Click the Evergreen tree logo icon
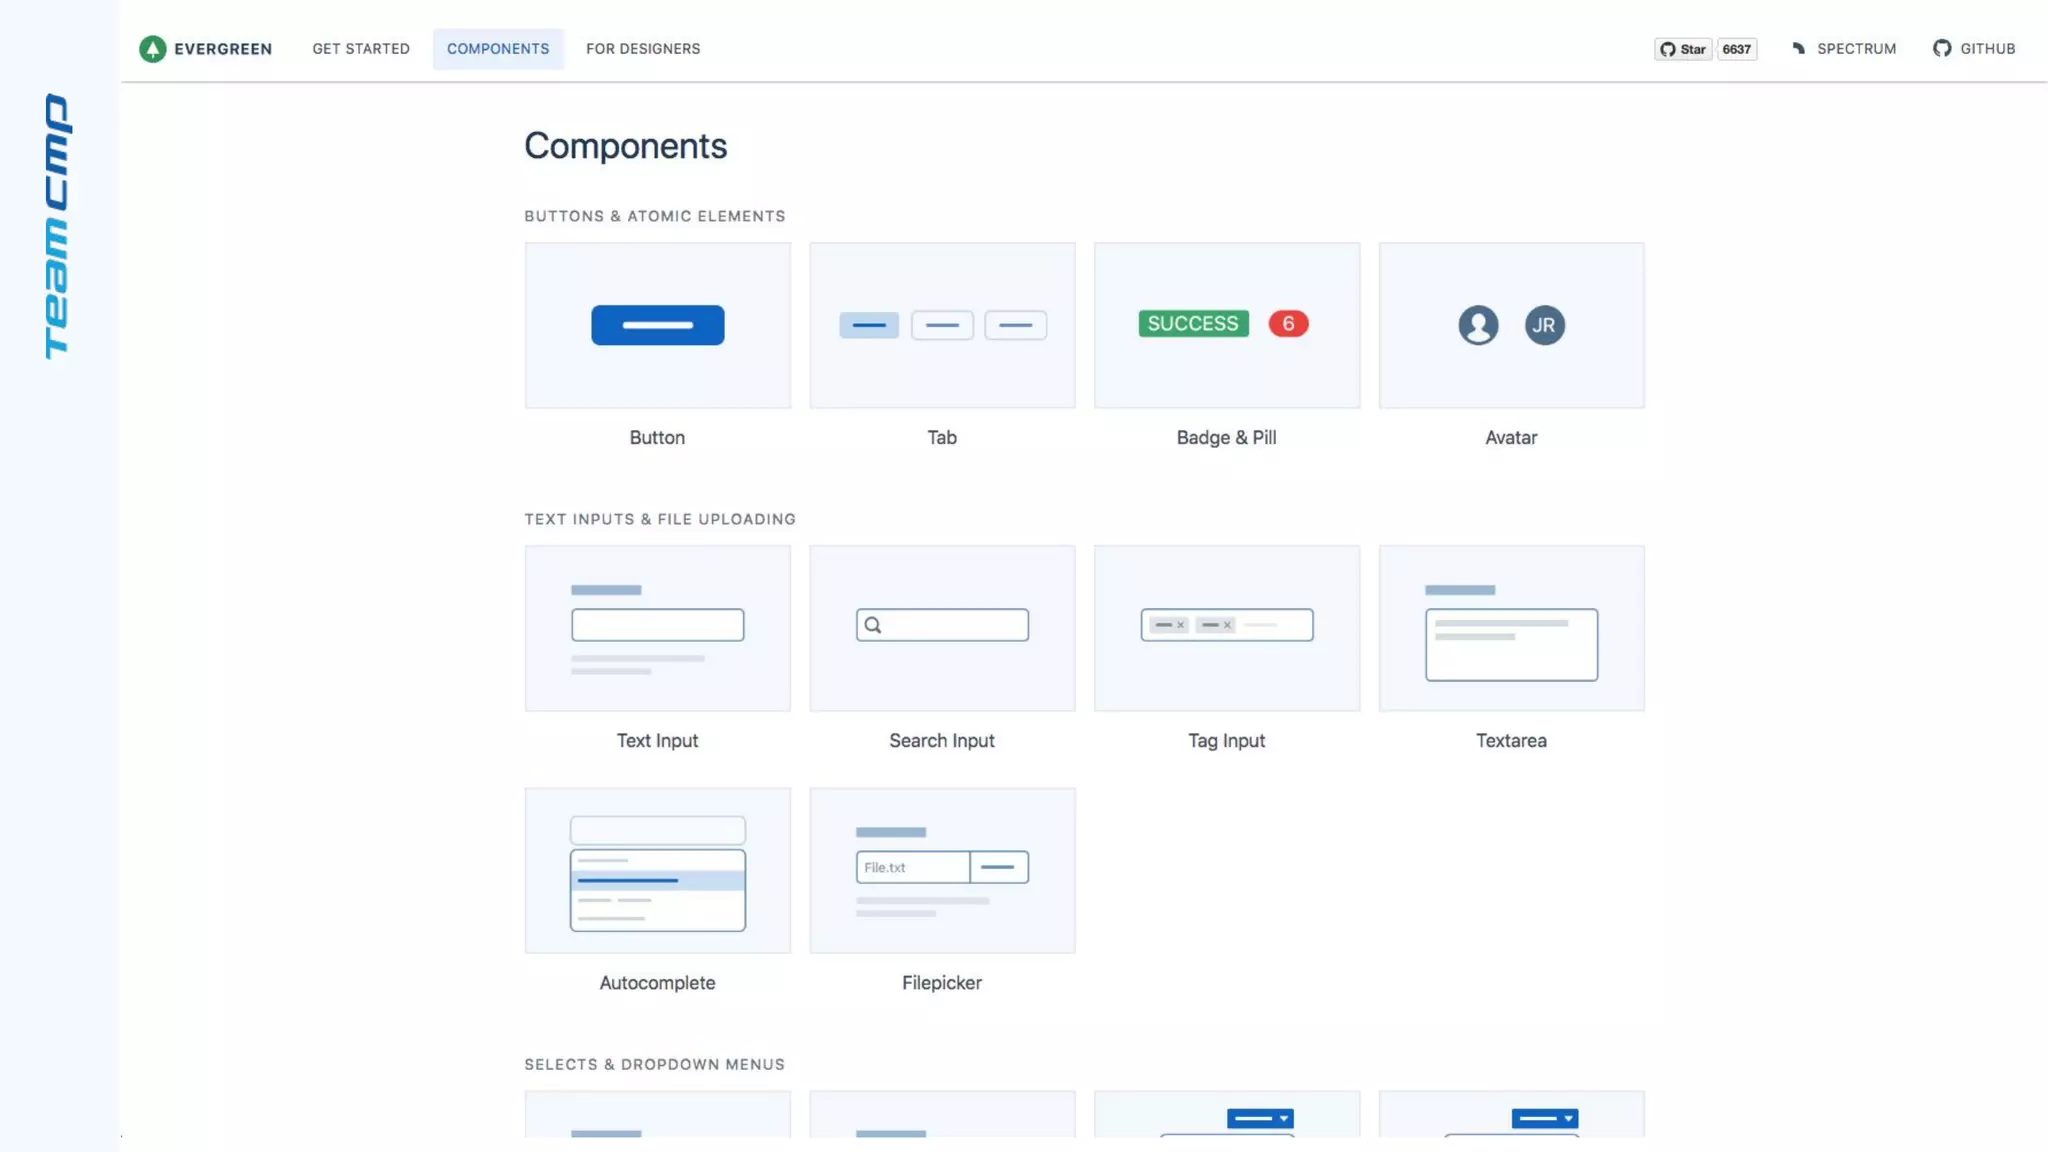Screen dimensions: 2048x1152 152,49
